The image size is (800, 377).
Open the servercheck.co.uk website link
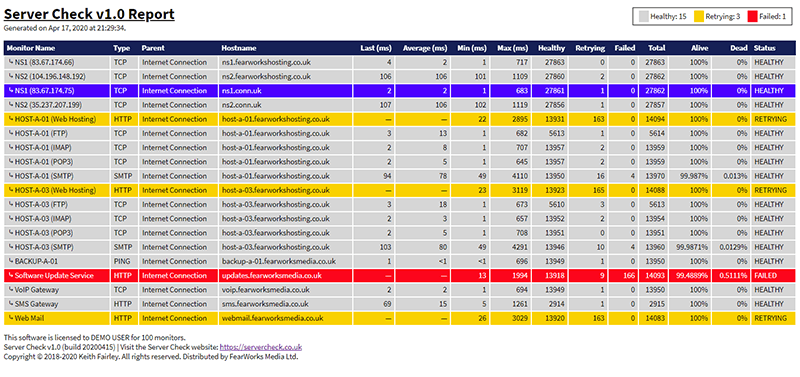click(261, 347)
